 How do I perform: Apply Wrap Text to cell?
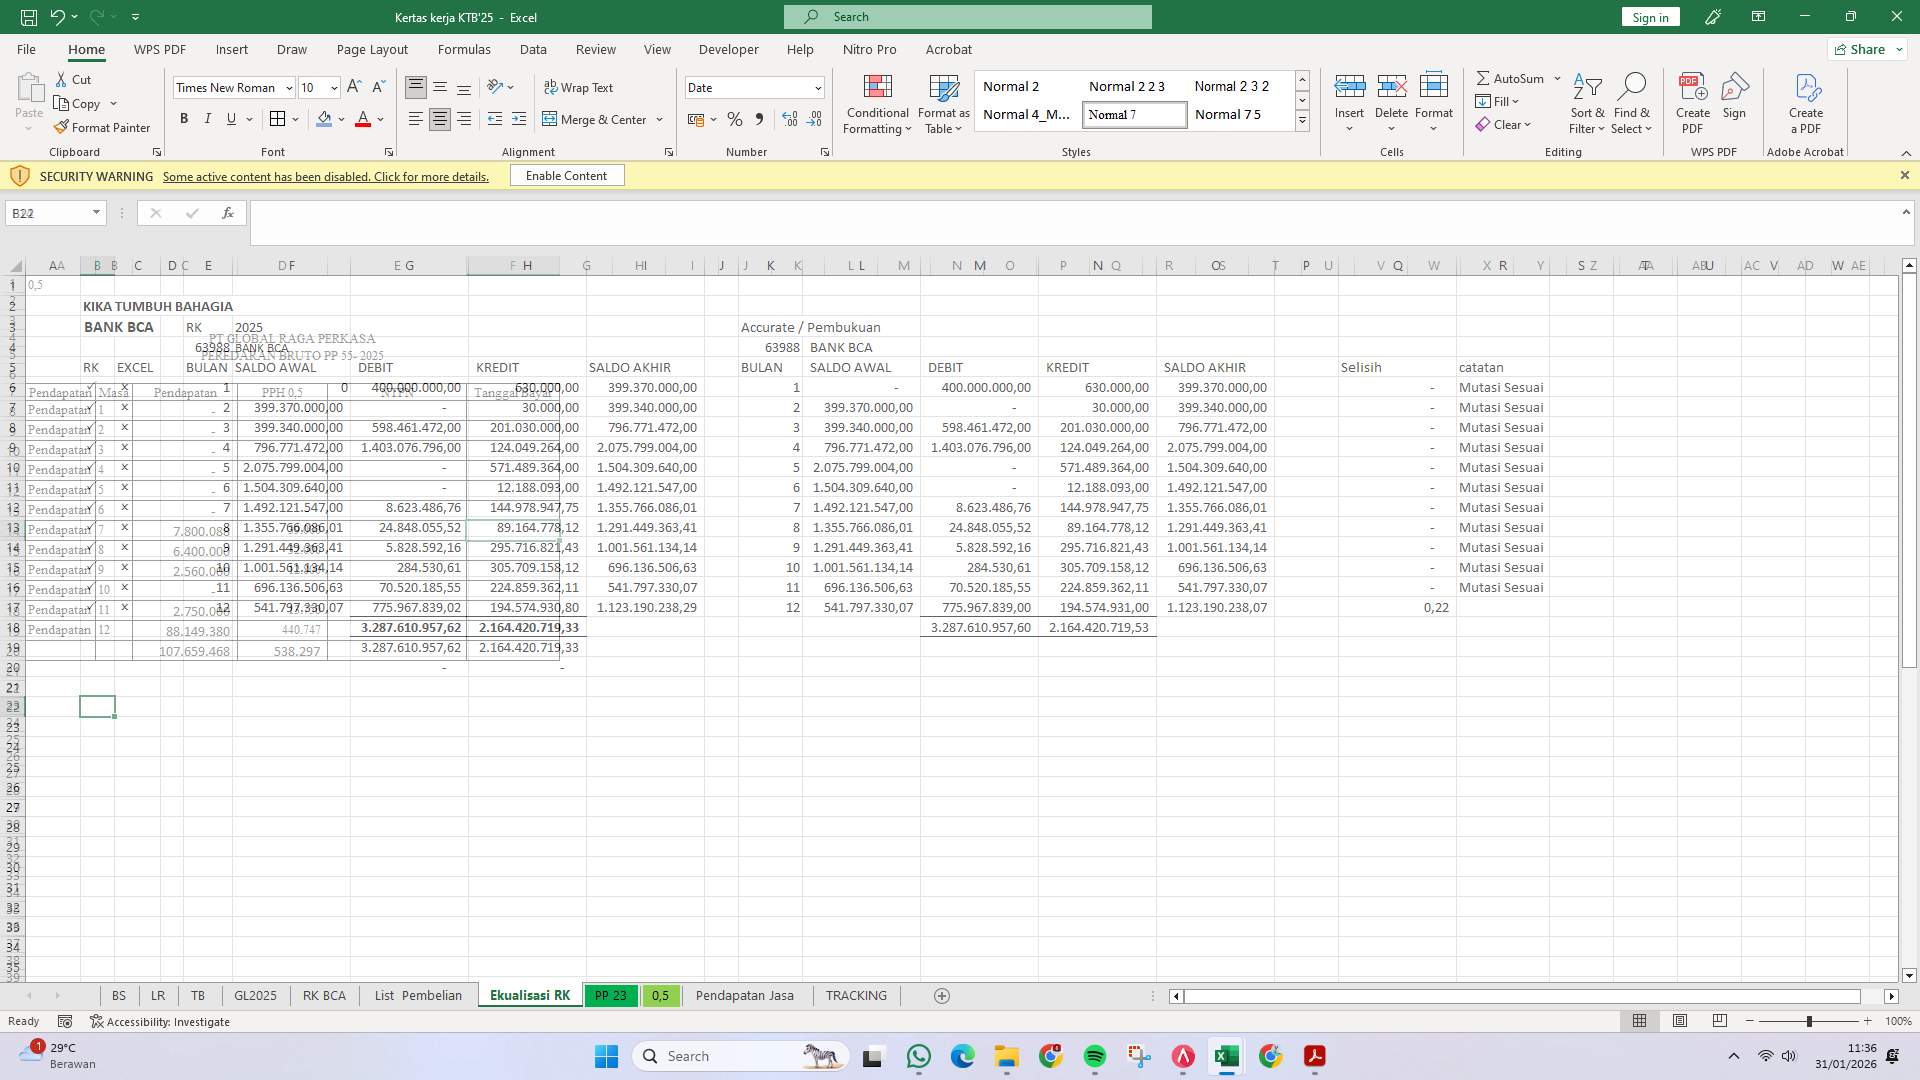580,87
